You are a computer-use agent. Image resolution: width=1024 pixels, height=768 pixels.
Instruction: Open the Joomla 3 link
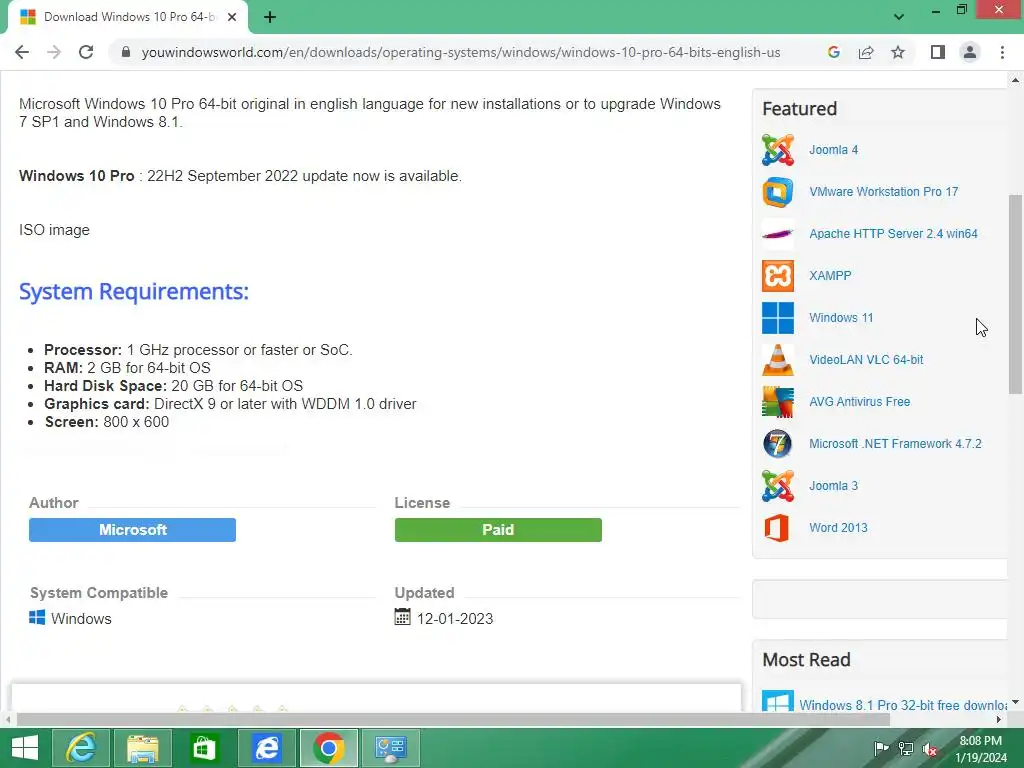pos(833,486)
